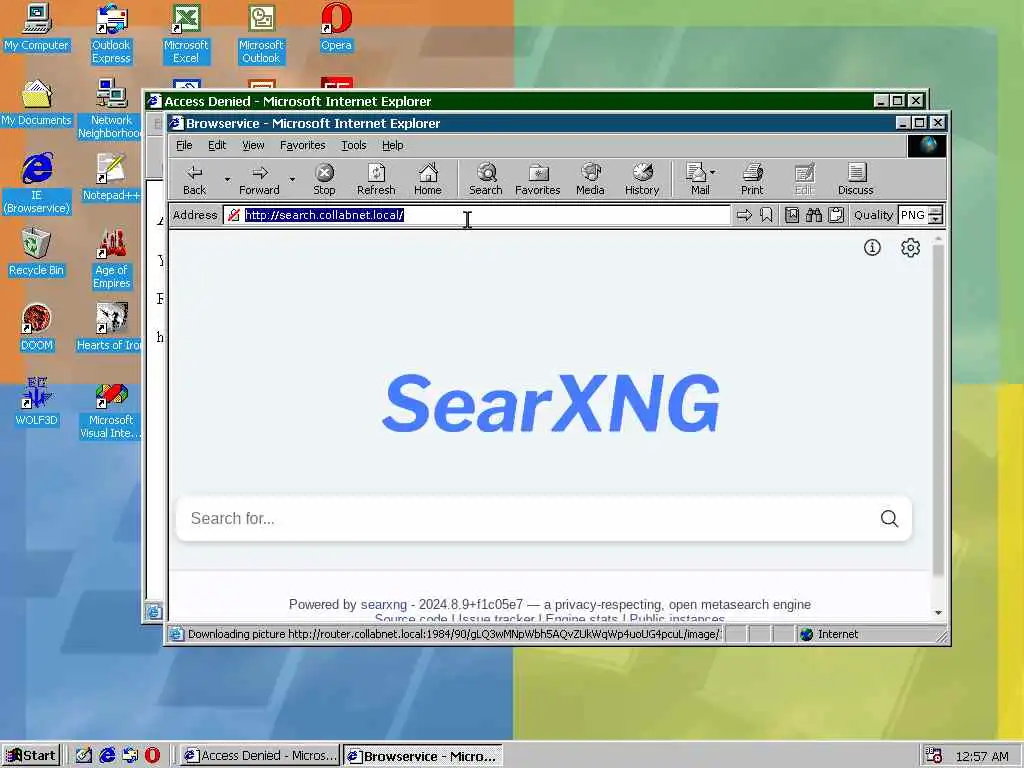Image resolution: width=1024 pixels, height=768 pixels.
Task: Click scrollbar down arrow of page
Action: pos(938,613)
